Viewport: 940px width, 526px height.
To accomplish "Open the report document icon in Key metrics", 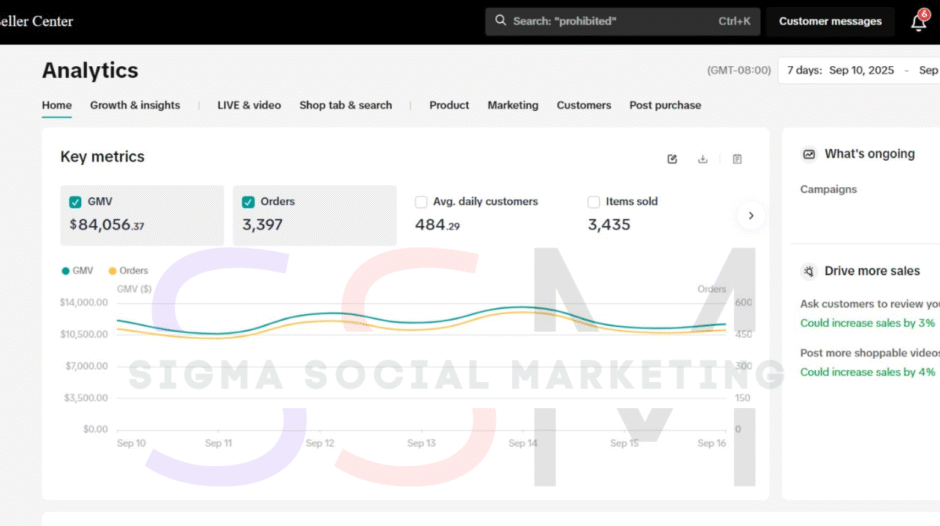I will (737, 159).
